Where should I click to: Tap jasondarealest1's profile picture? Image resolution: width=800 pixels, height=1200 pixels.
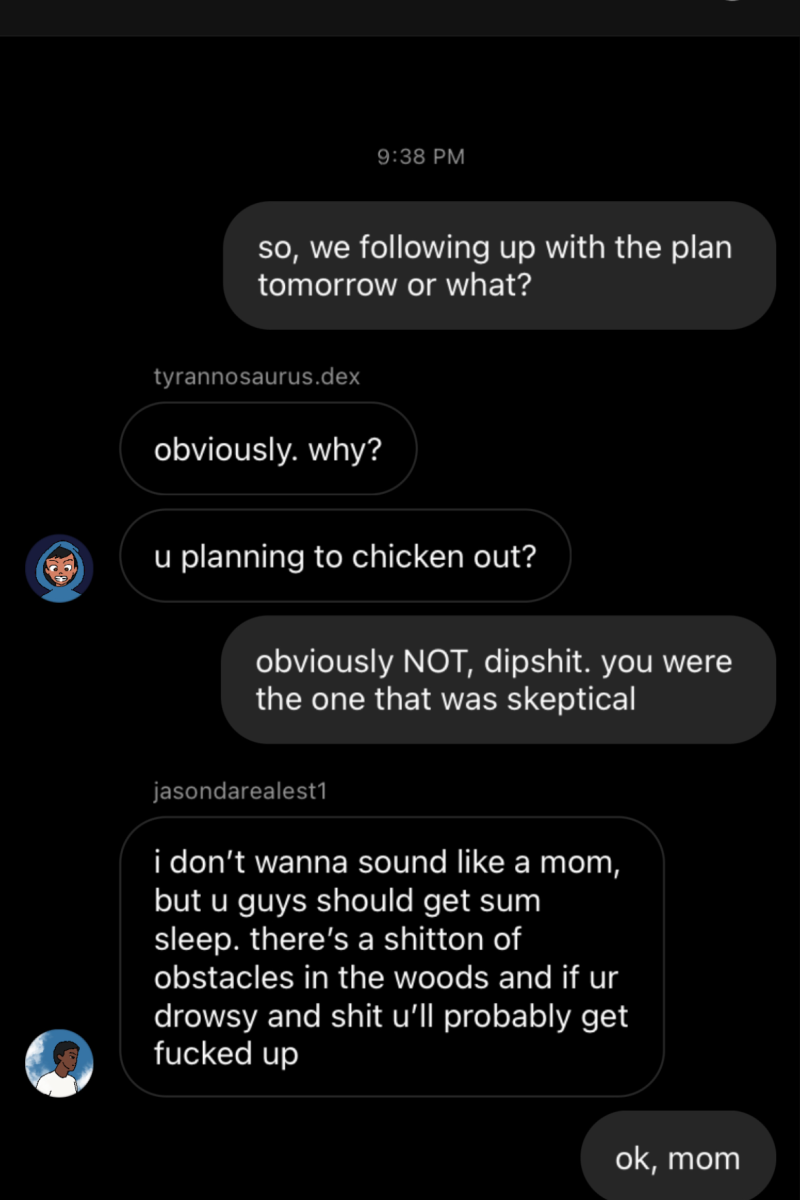coord(59,1063)
